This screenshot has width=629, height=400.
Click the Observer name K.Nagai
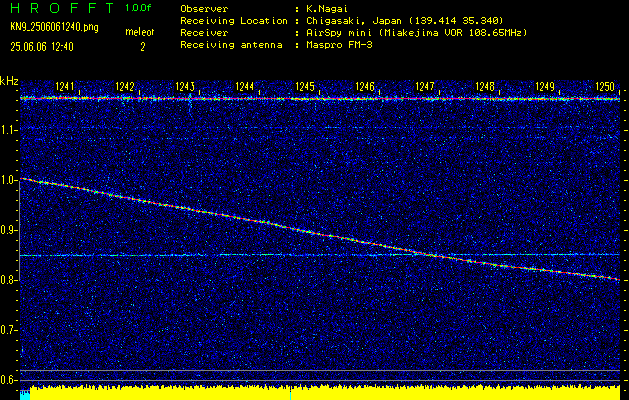click(x=326, y=9)
